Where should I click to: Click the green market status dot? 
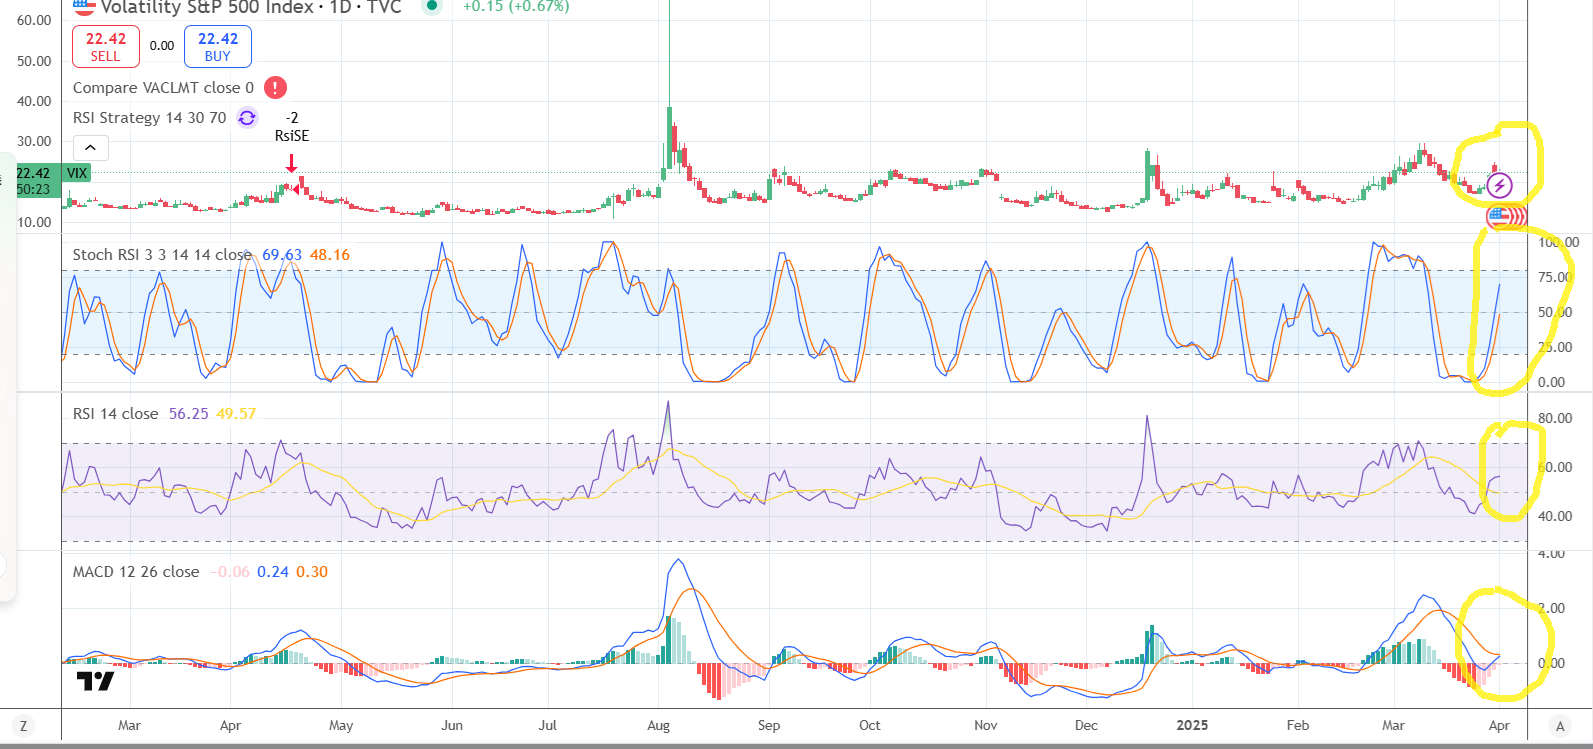(431, 6)
